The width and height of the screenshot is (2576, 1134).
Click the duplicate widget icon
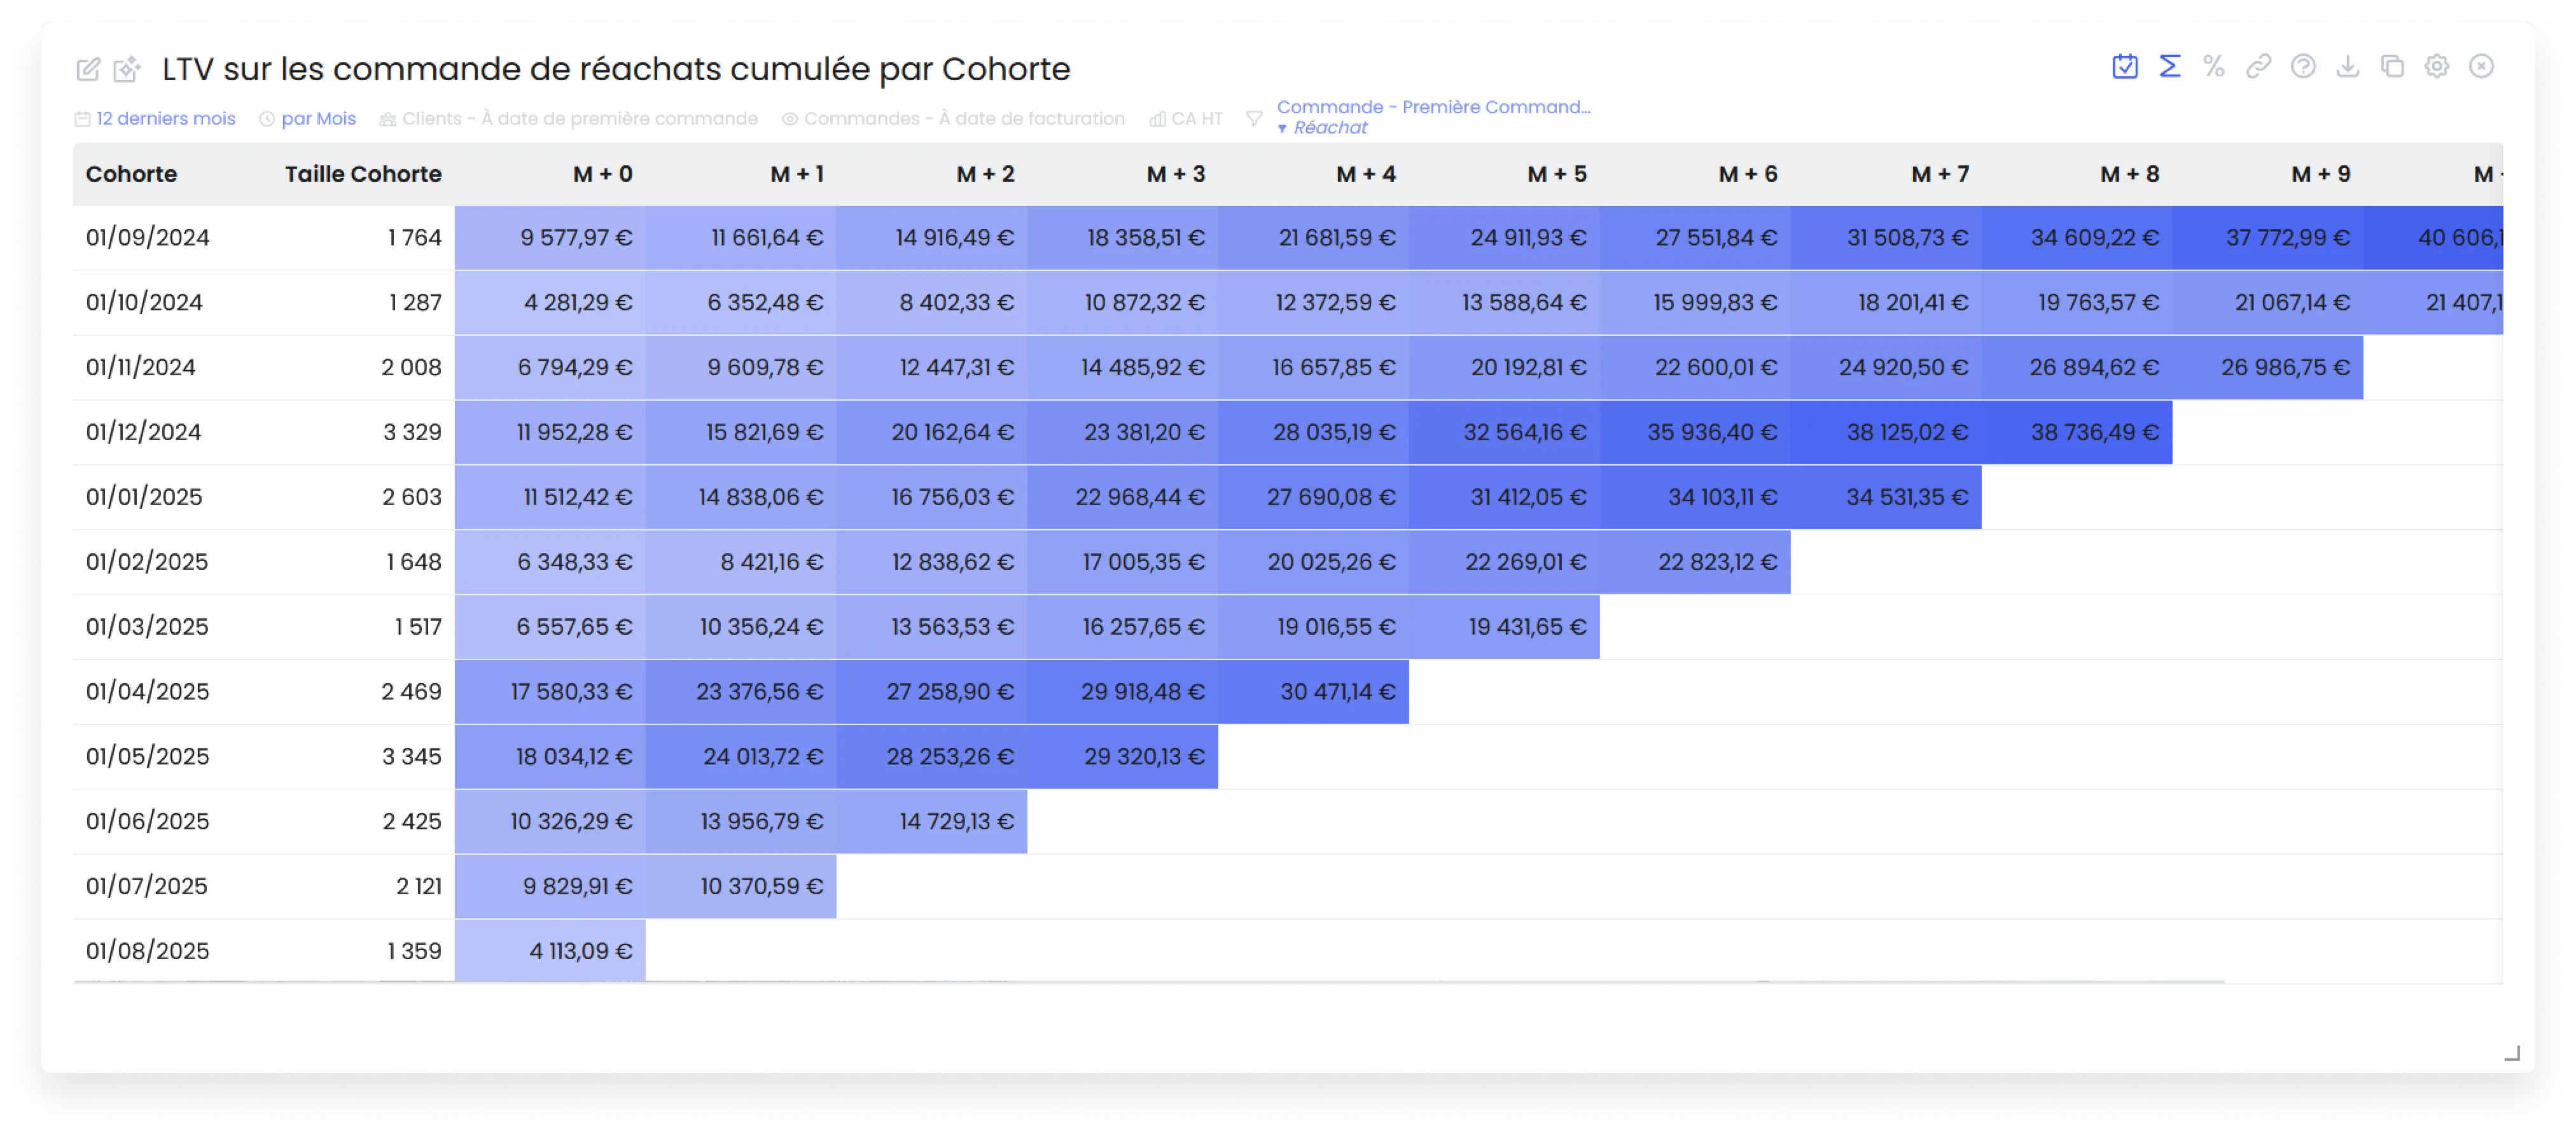click(x=2392, y=67)
